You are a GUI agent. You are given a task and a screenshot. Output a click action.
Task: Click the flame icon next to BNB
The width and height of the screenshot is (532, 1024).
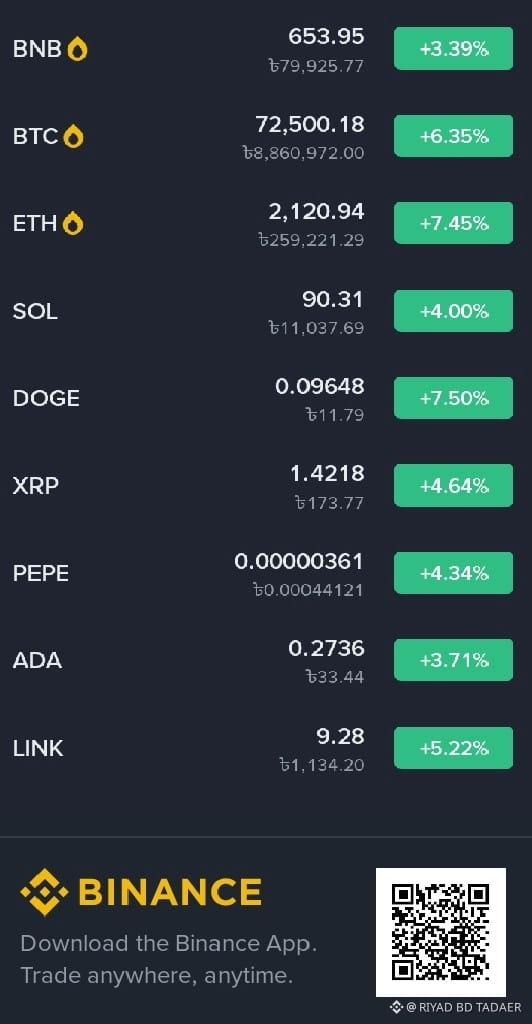78,49
